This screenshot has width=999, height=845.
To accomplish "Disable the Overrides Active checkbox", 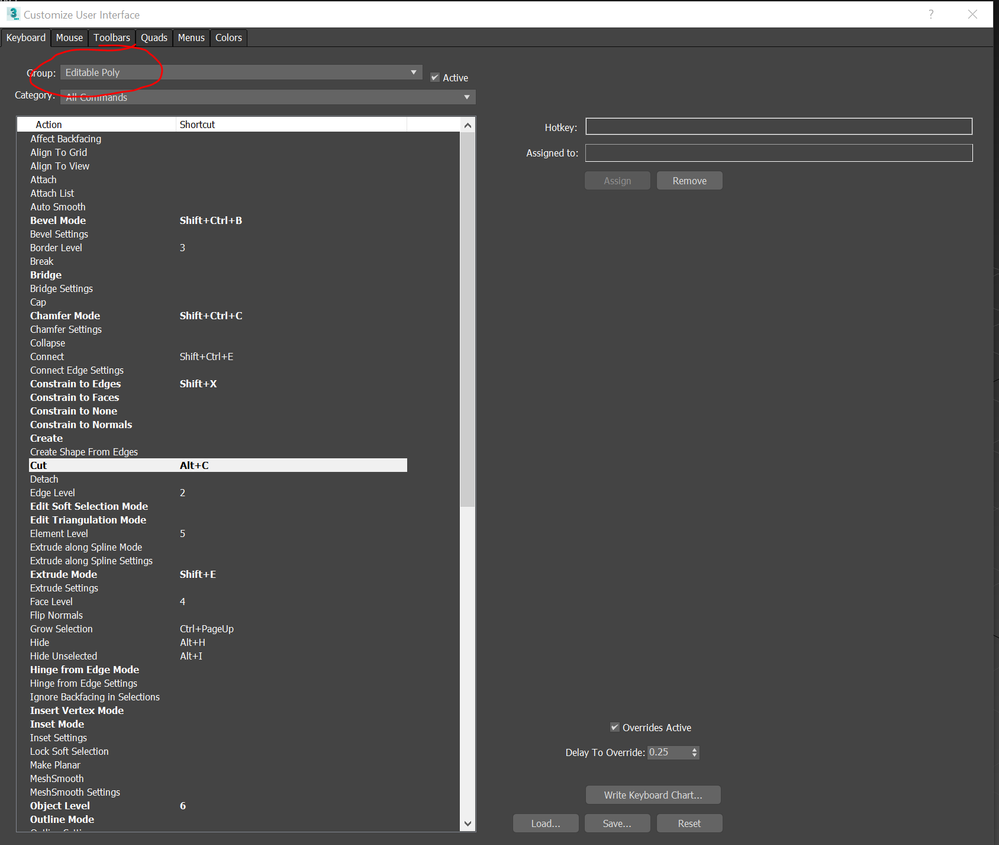I will tap(615, 727).
